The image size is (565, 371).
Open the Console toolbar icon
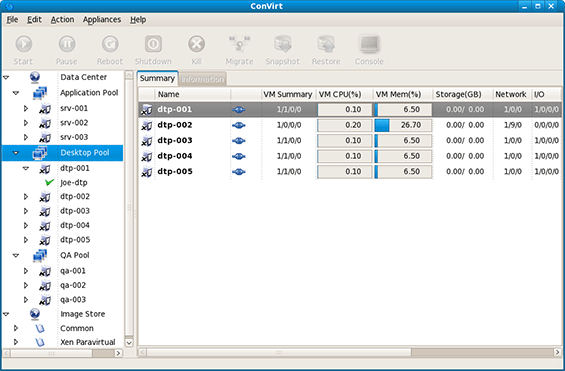click(x=369, y=44)
